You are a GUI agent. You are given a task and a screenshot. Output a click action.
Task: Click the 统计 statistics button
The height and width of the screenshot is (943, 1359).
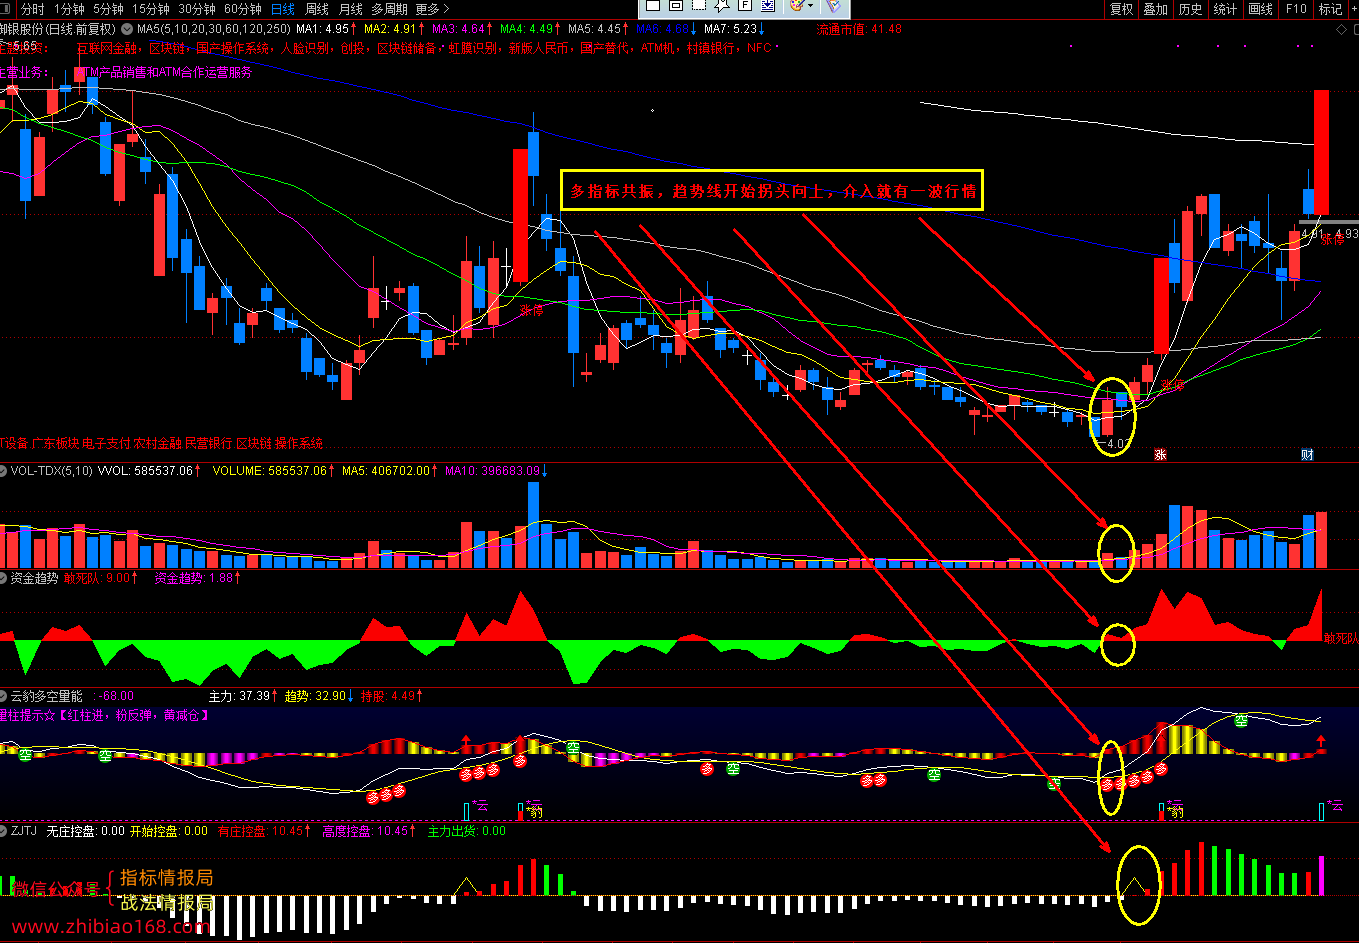pos(1225,9)
